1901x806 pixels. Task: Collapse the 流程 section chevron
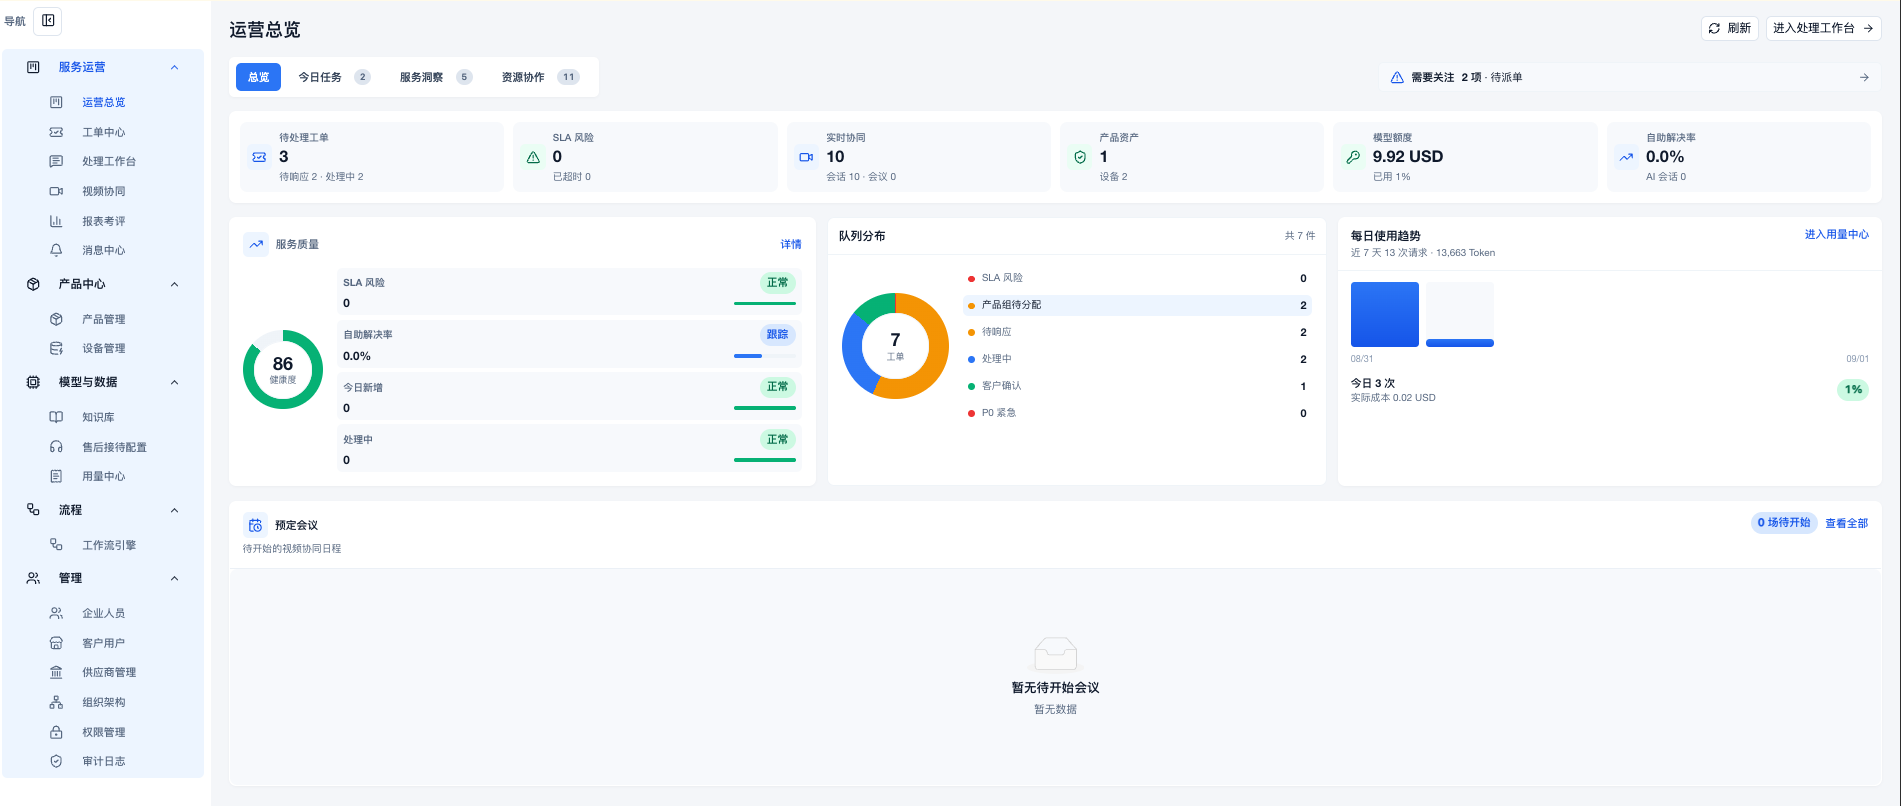coord(174,510)
